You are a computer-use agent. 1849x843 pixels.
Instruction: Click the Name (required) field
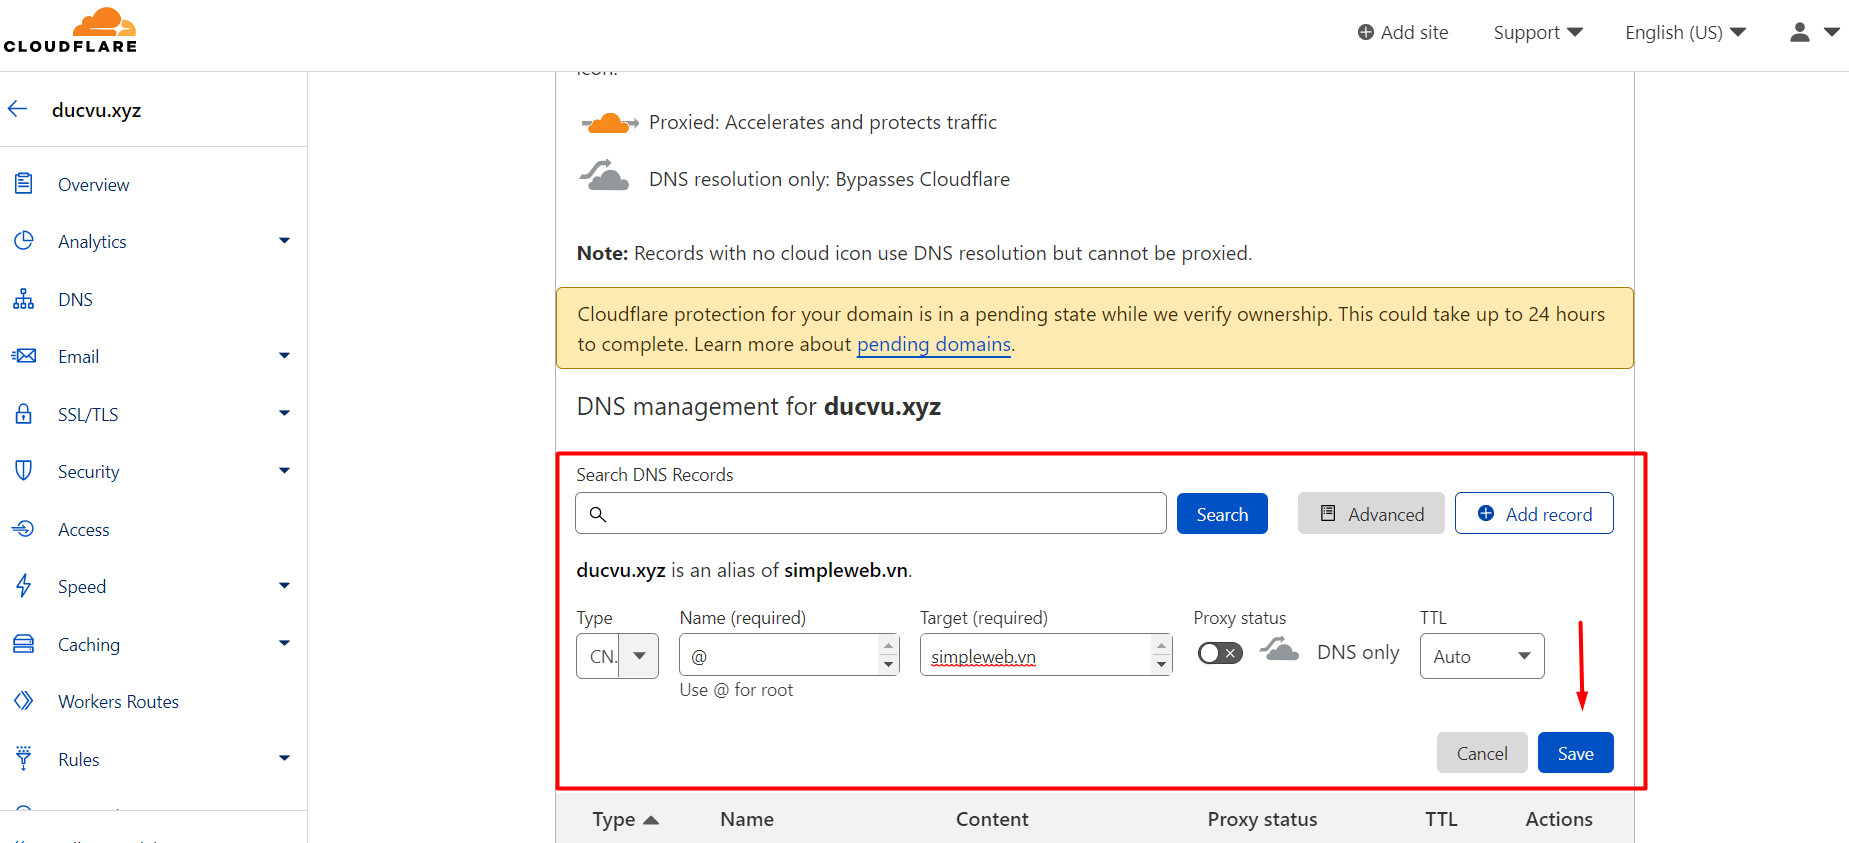click(789, 655)
